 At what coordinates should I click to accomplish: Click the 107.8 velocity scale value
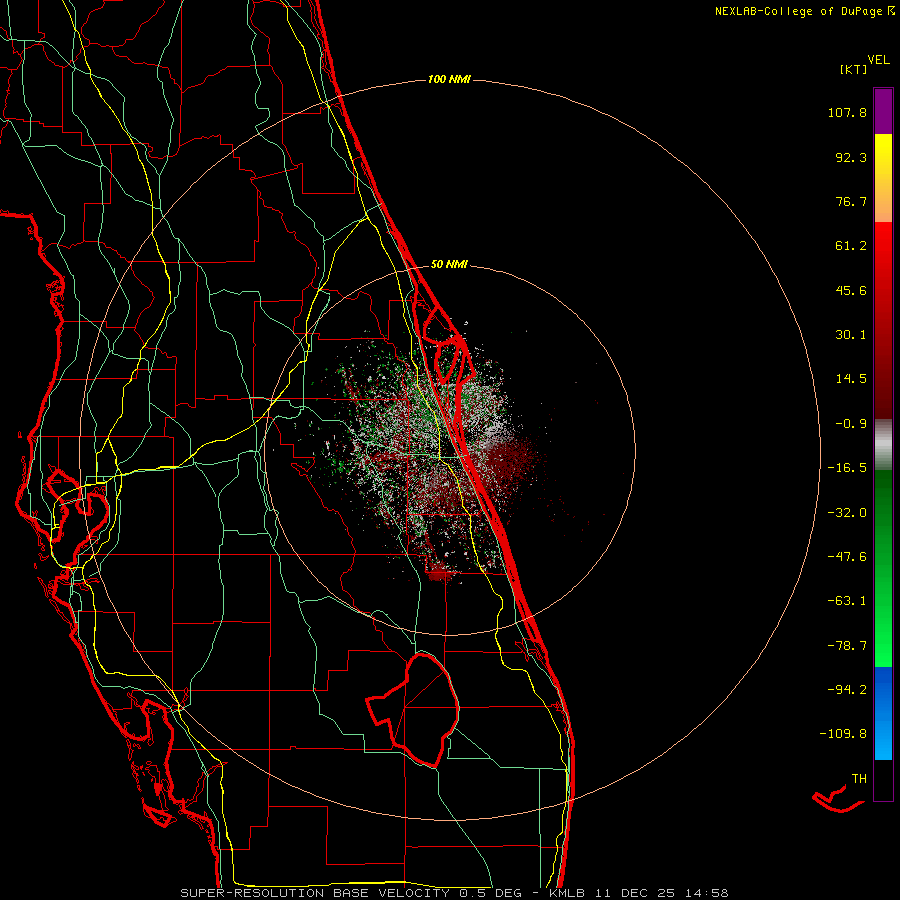847,112
